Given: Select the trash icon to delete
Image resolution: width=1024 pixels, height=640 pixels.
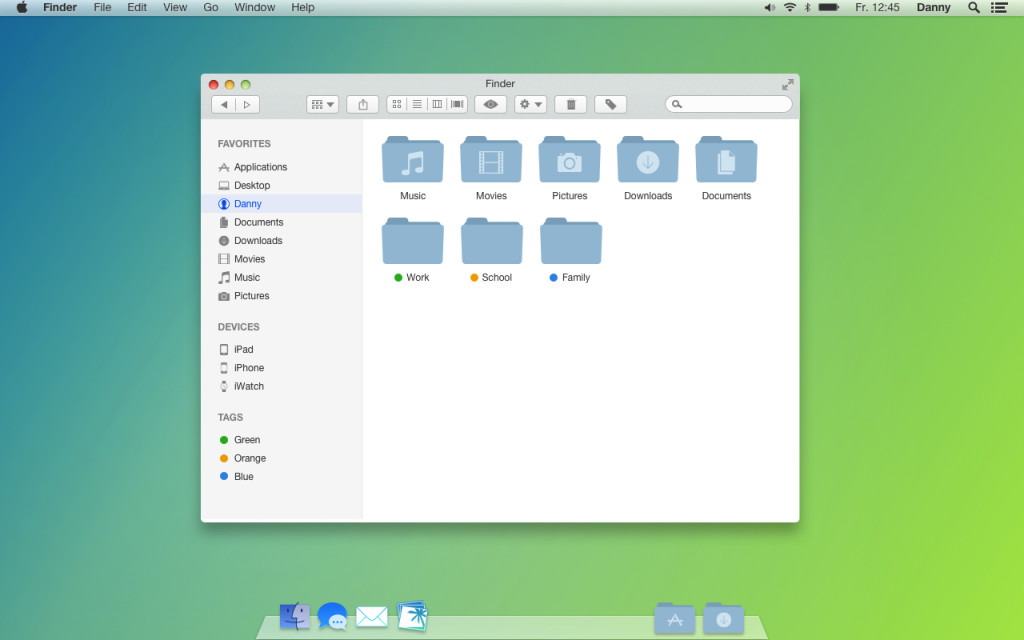Looking at the screenshot, I should [x=570, y=104].
